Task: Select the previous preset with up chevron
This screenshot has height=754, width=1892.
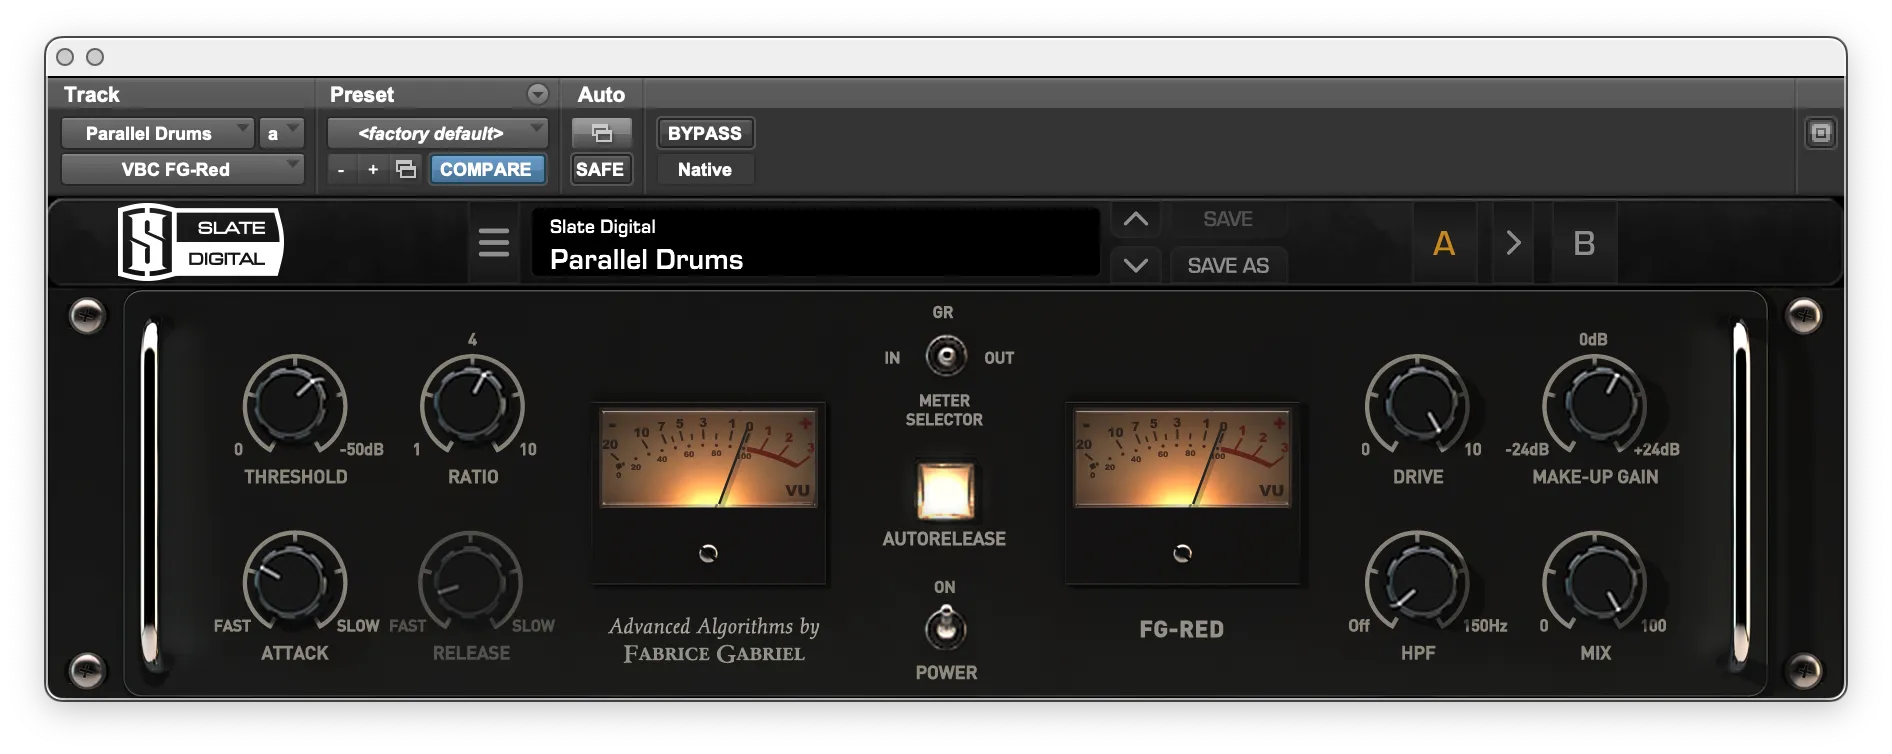Action: pyautogui.click(x=1136, y=219)
